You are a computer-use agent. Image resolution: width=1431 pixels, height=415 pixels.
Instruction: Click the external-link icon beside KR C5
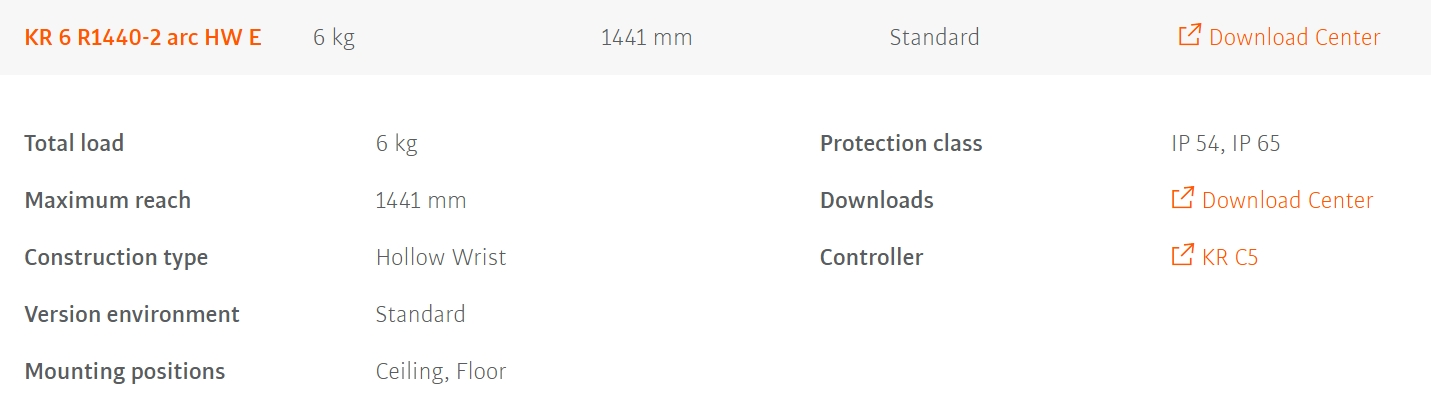coord(1182,256)
